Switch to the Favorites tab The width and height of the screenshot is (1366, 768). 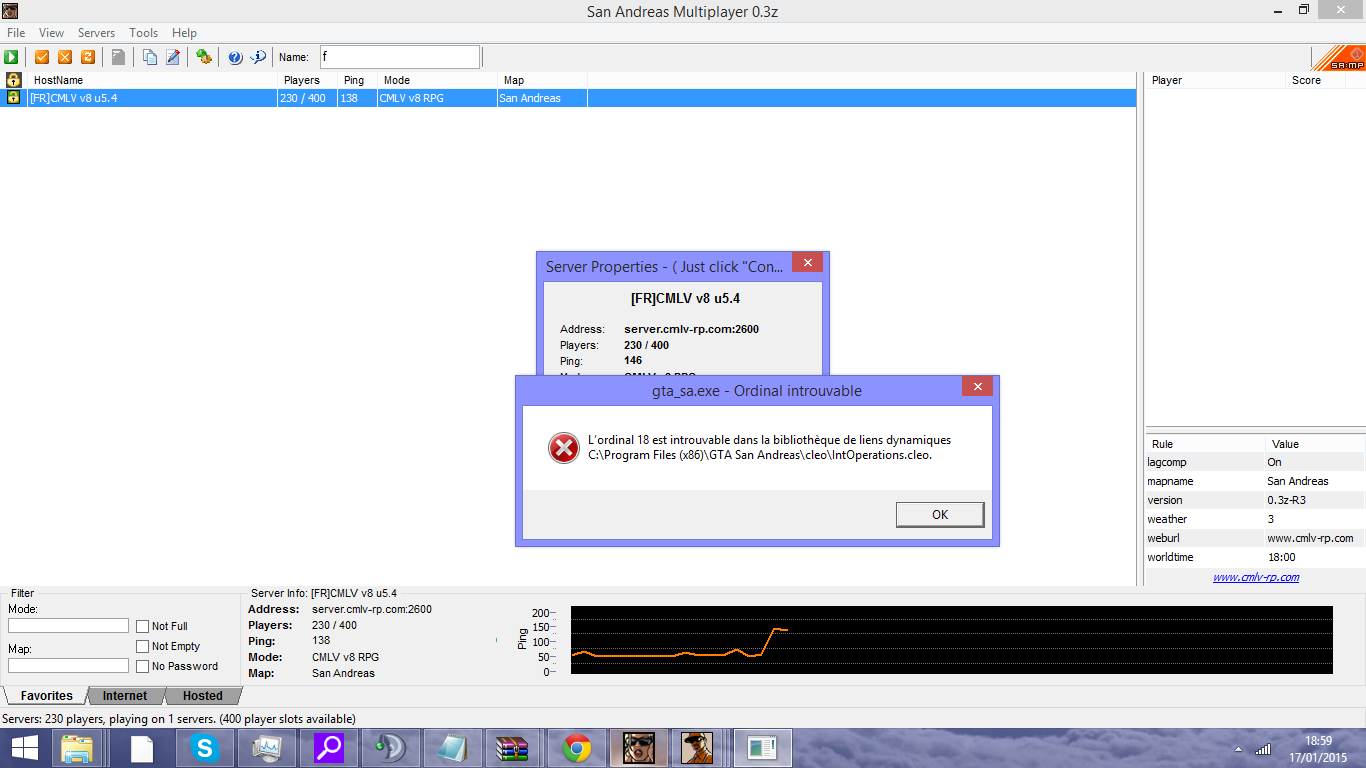click(x=46, y=696)
